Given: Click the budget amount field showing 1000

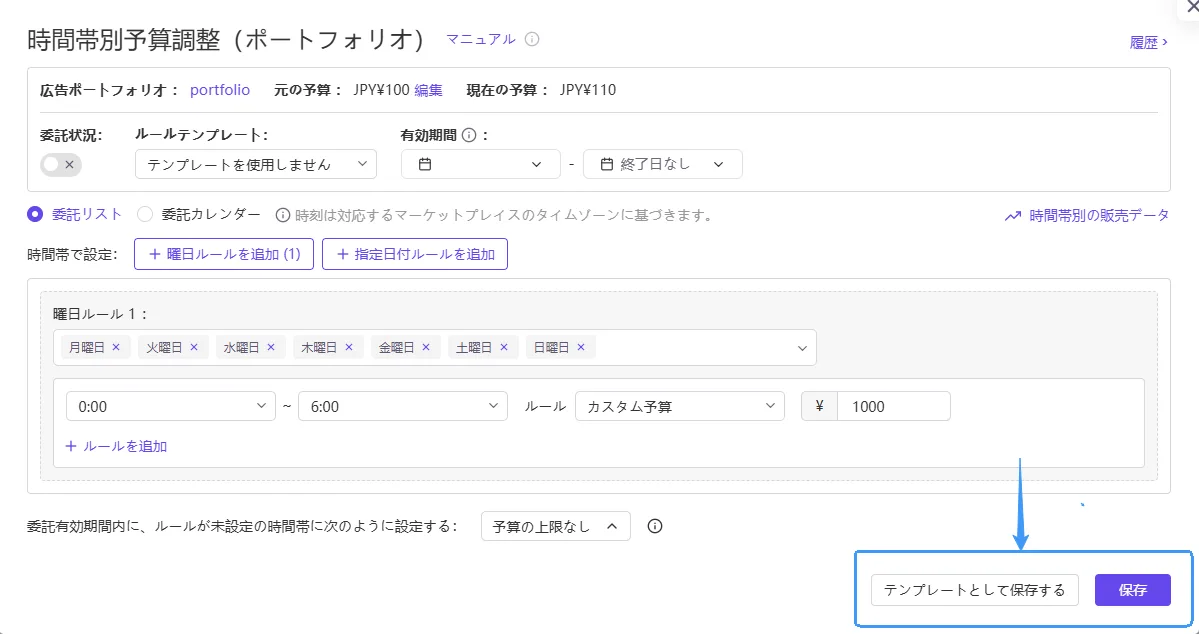Looking at the screenshot, I should pos(894,406).
